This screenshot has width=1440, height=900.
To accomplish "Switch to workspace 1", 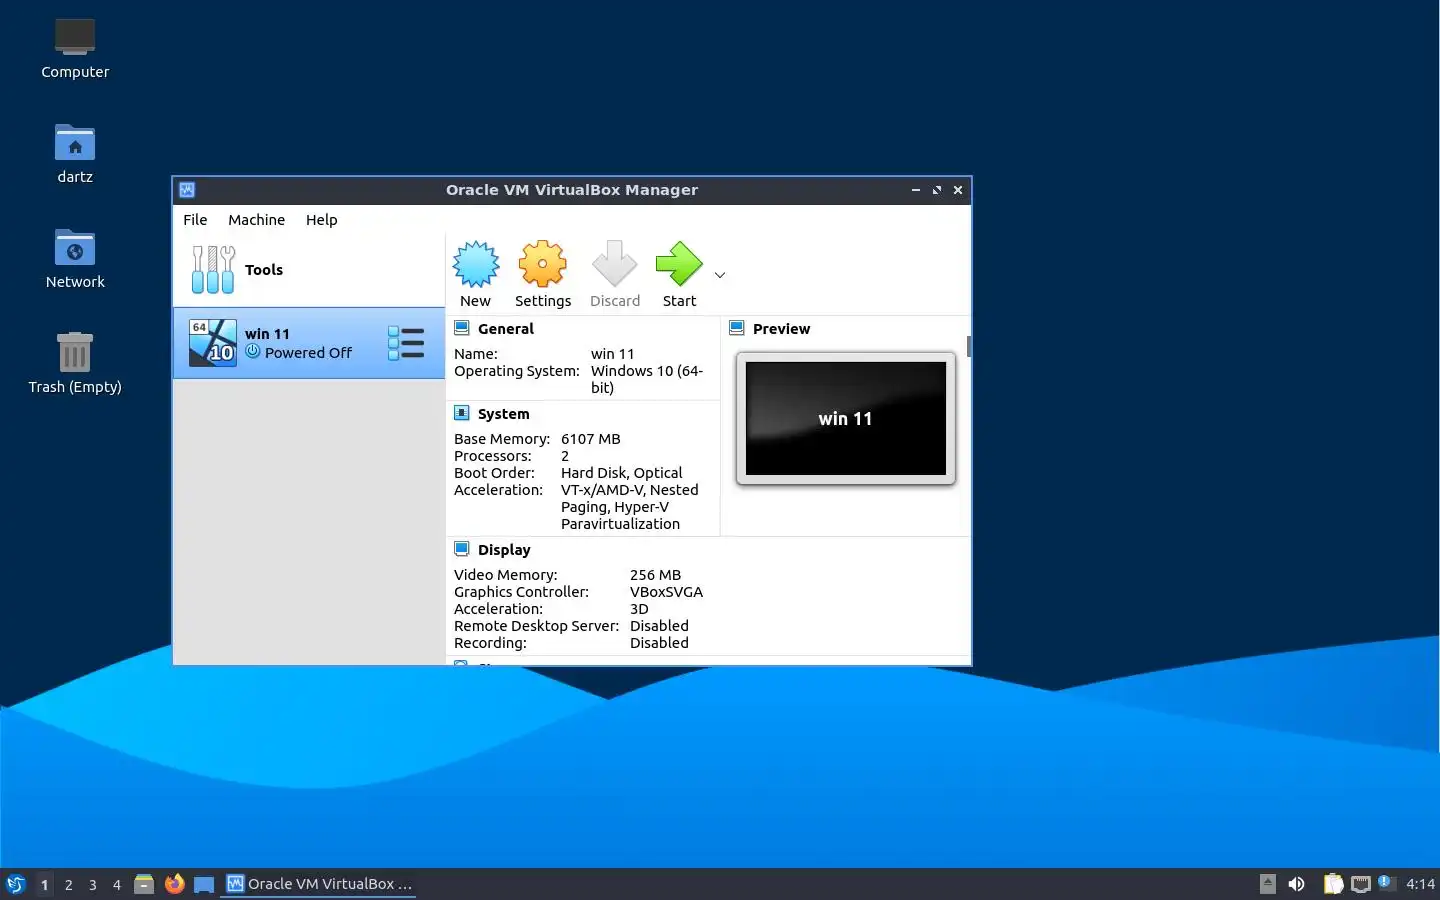I will (44, 885).
